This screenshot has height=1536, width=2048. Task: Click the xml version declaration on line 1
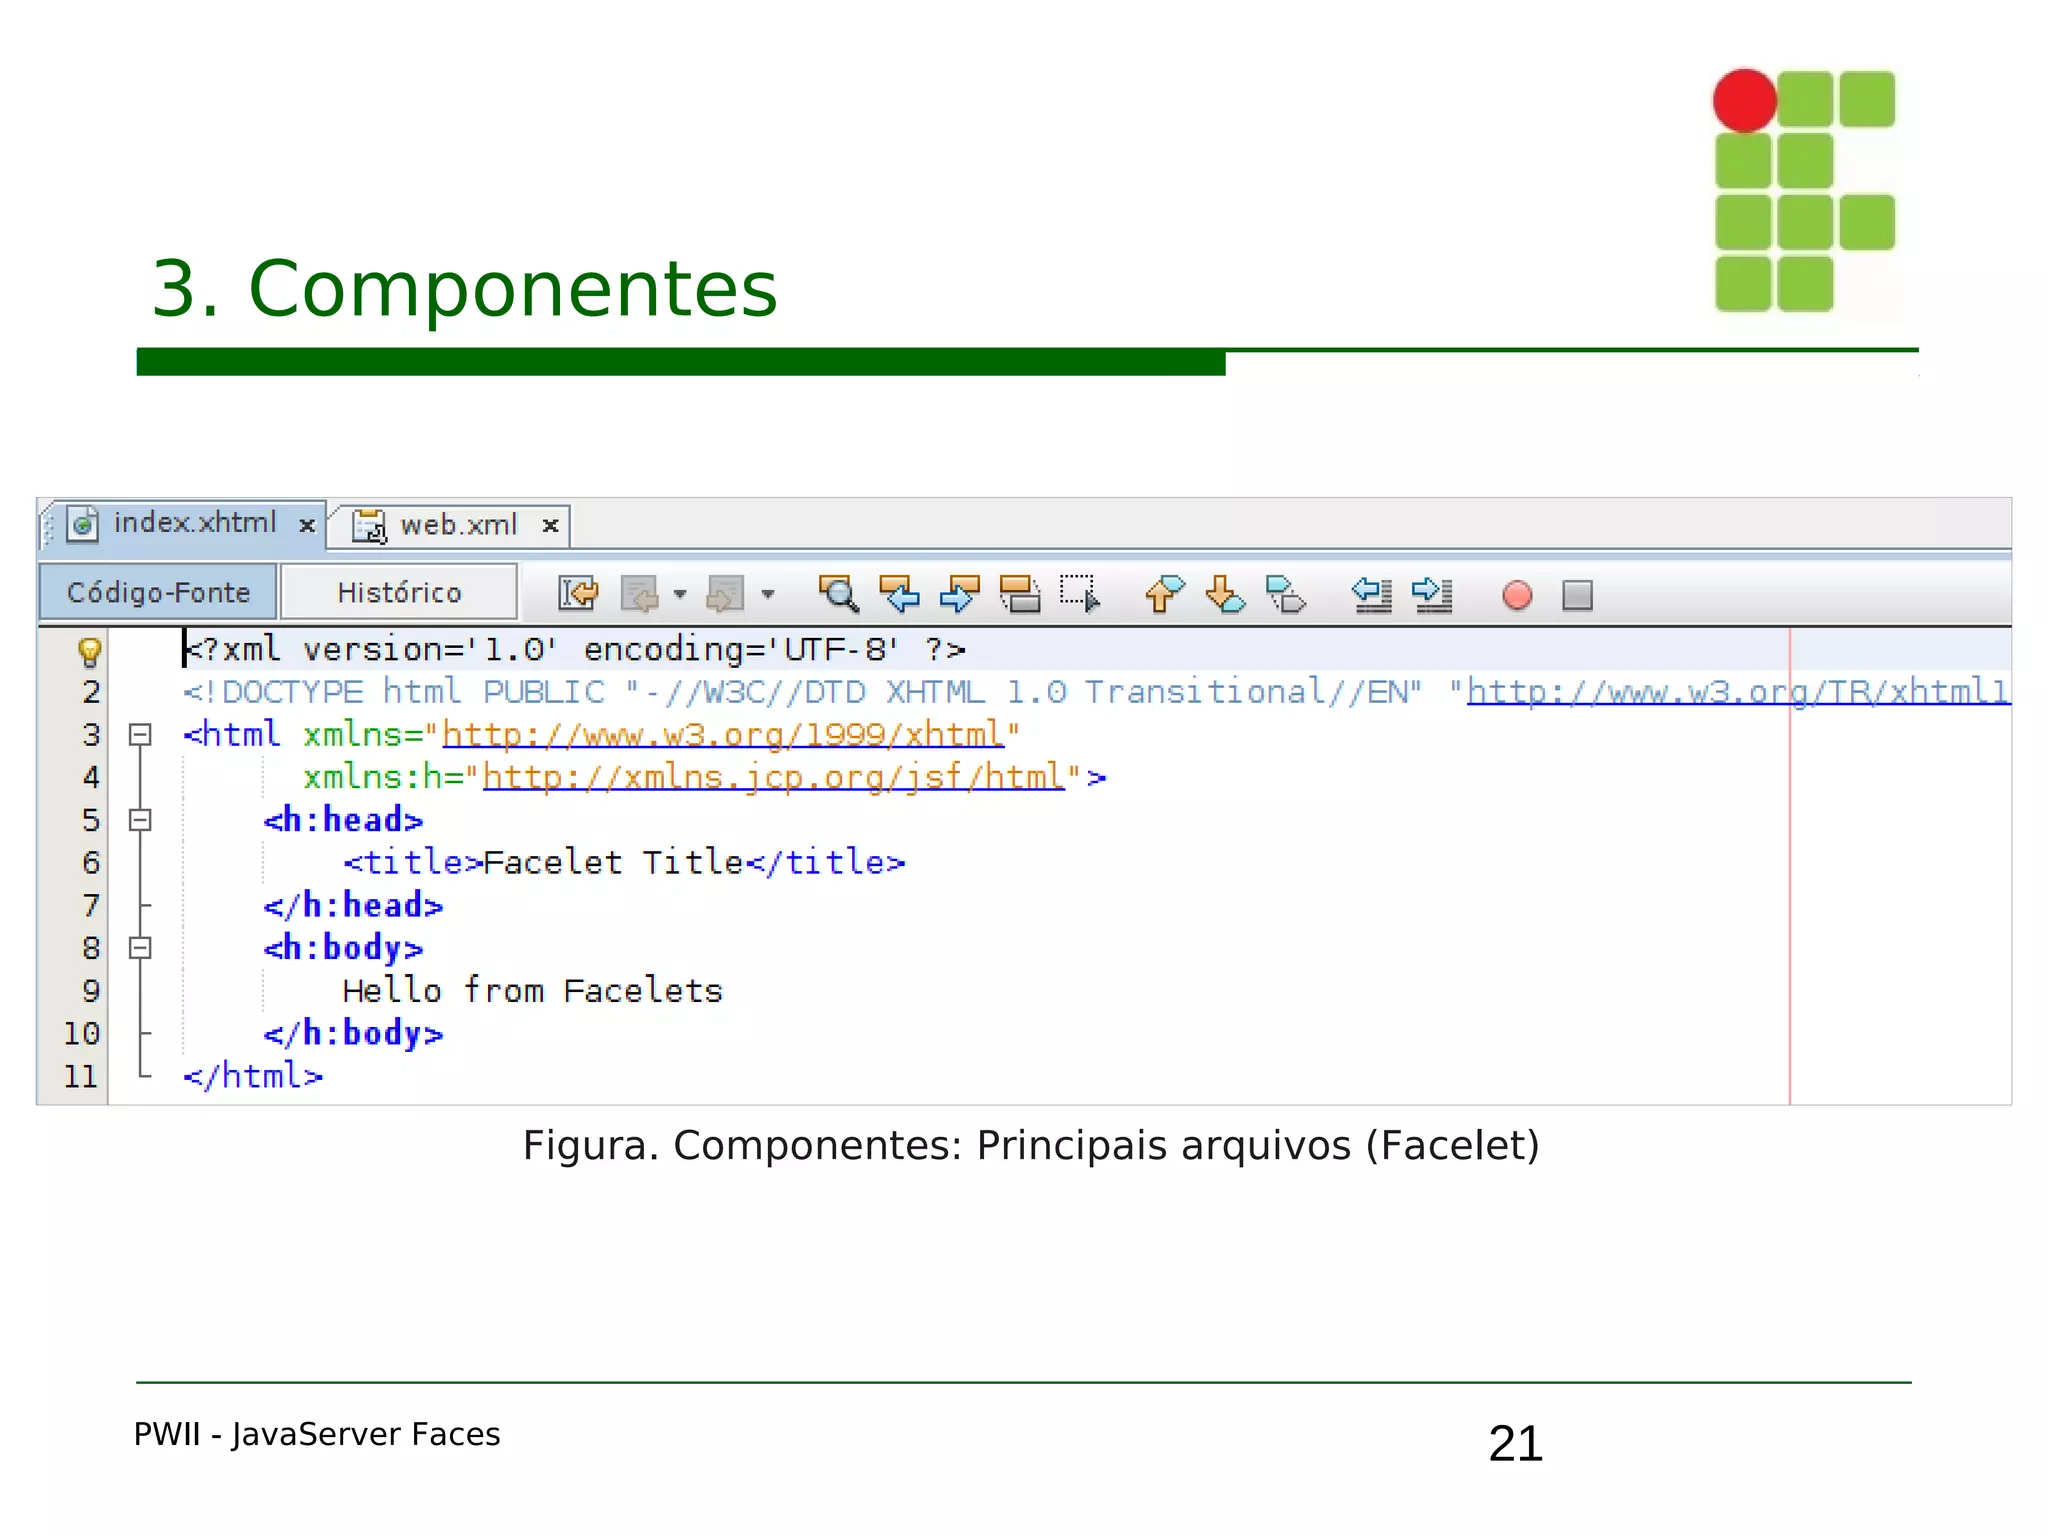coord(574,649)
